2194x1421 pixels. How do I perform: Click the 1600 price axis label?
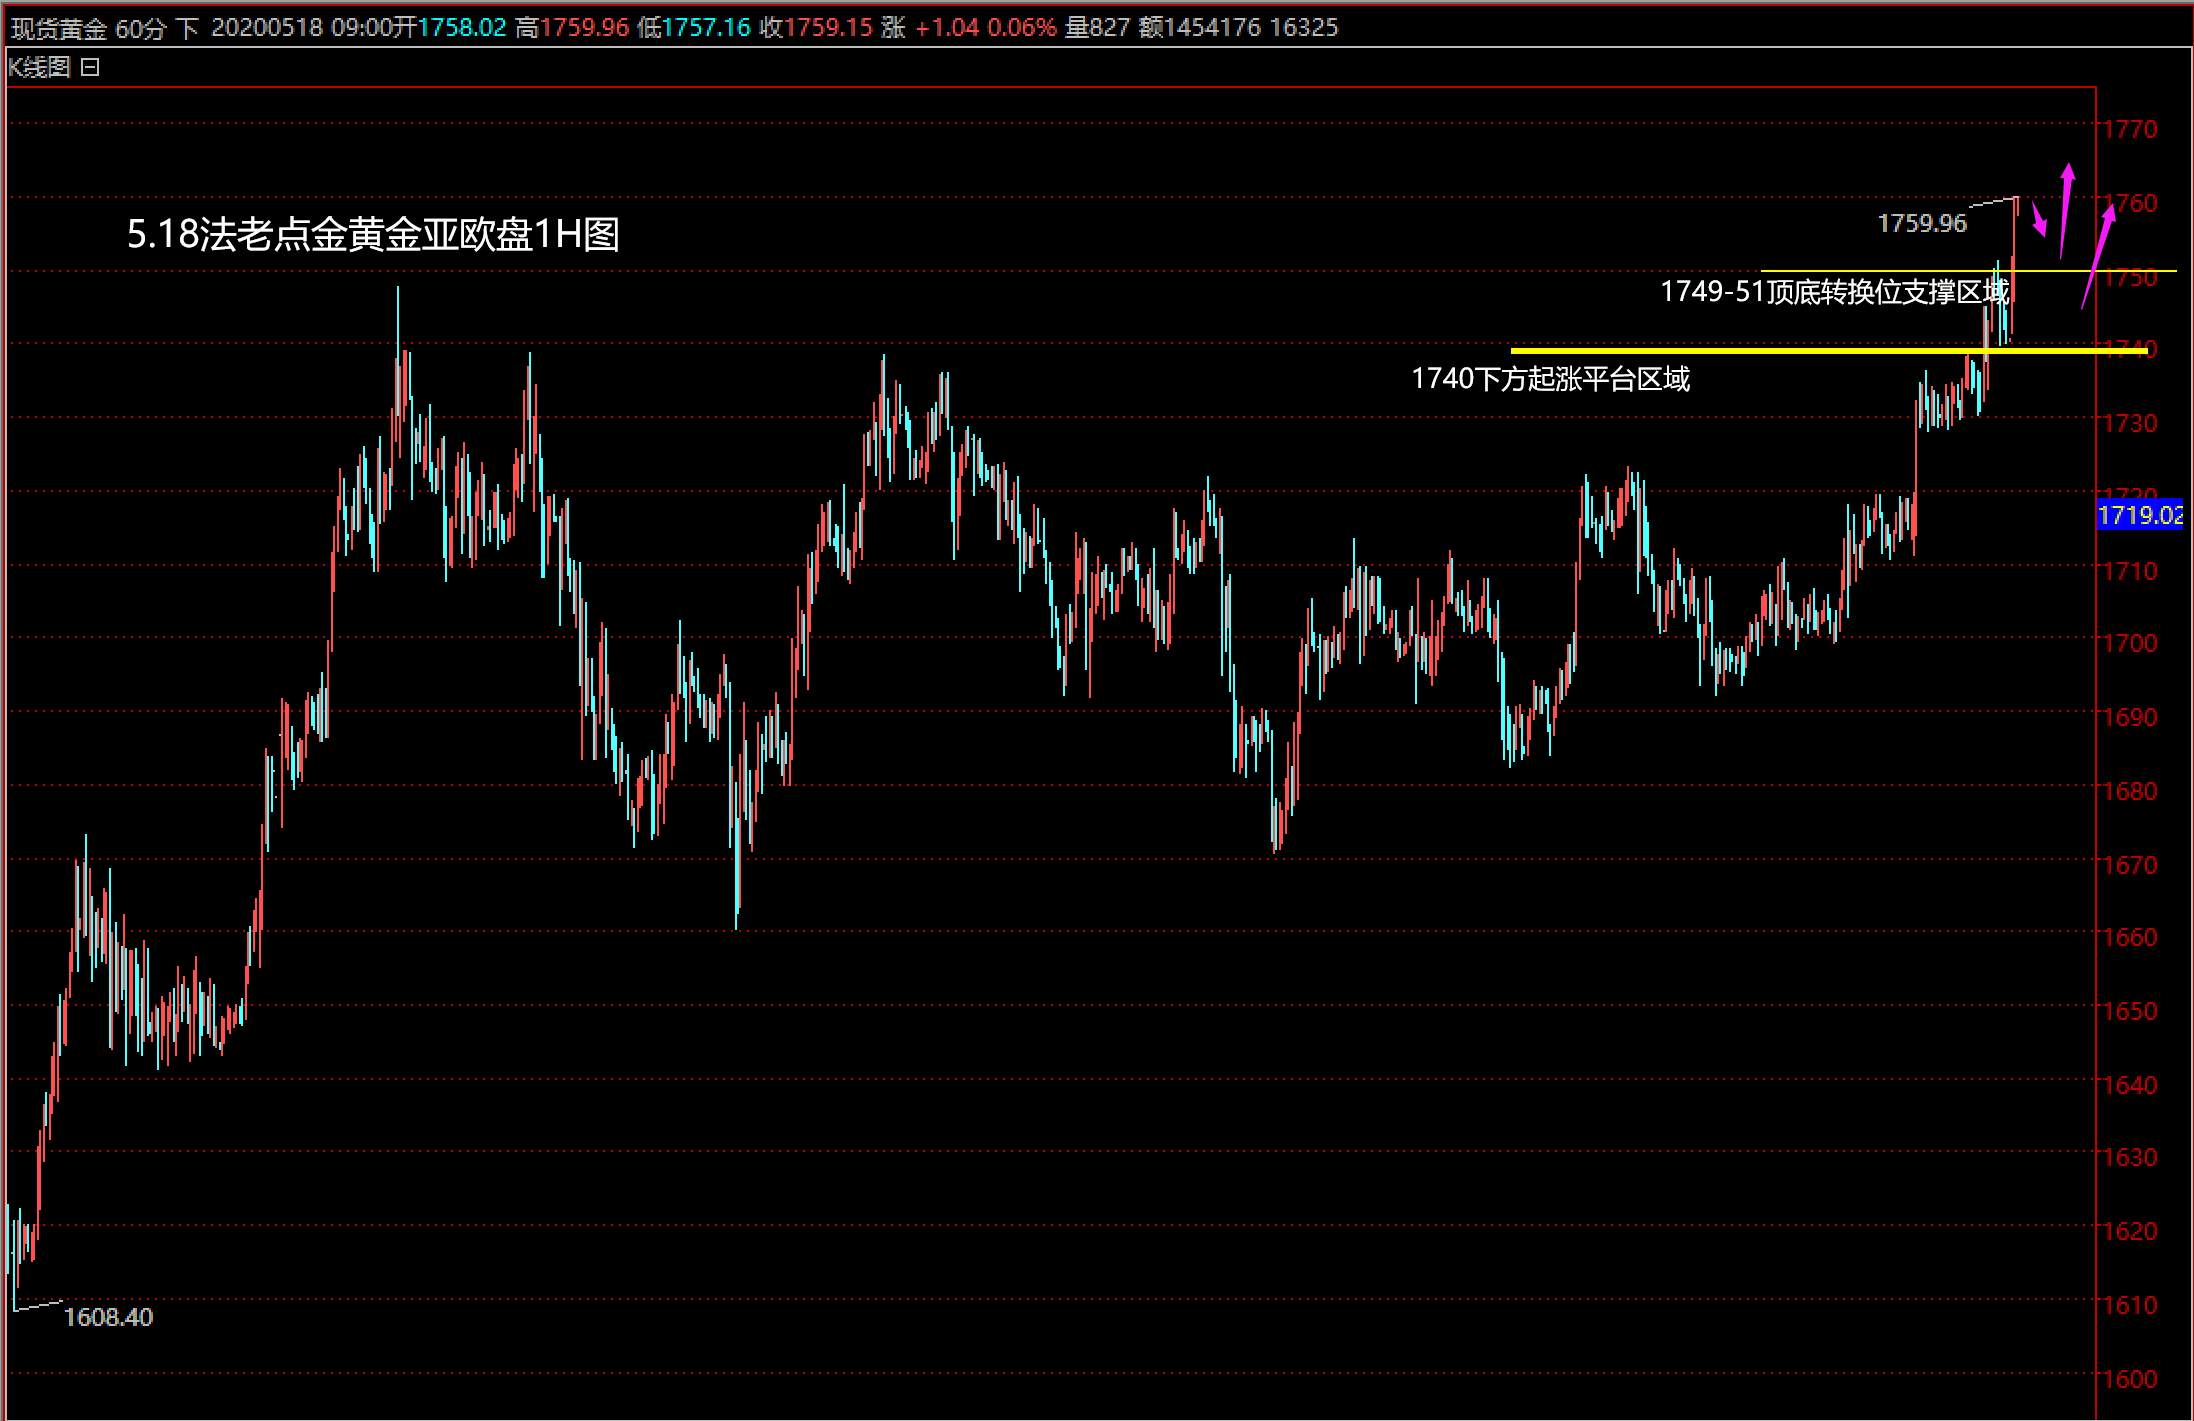coord(2131,1379)
